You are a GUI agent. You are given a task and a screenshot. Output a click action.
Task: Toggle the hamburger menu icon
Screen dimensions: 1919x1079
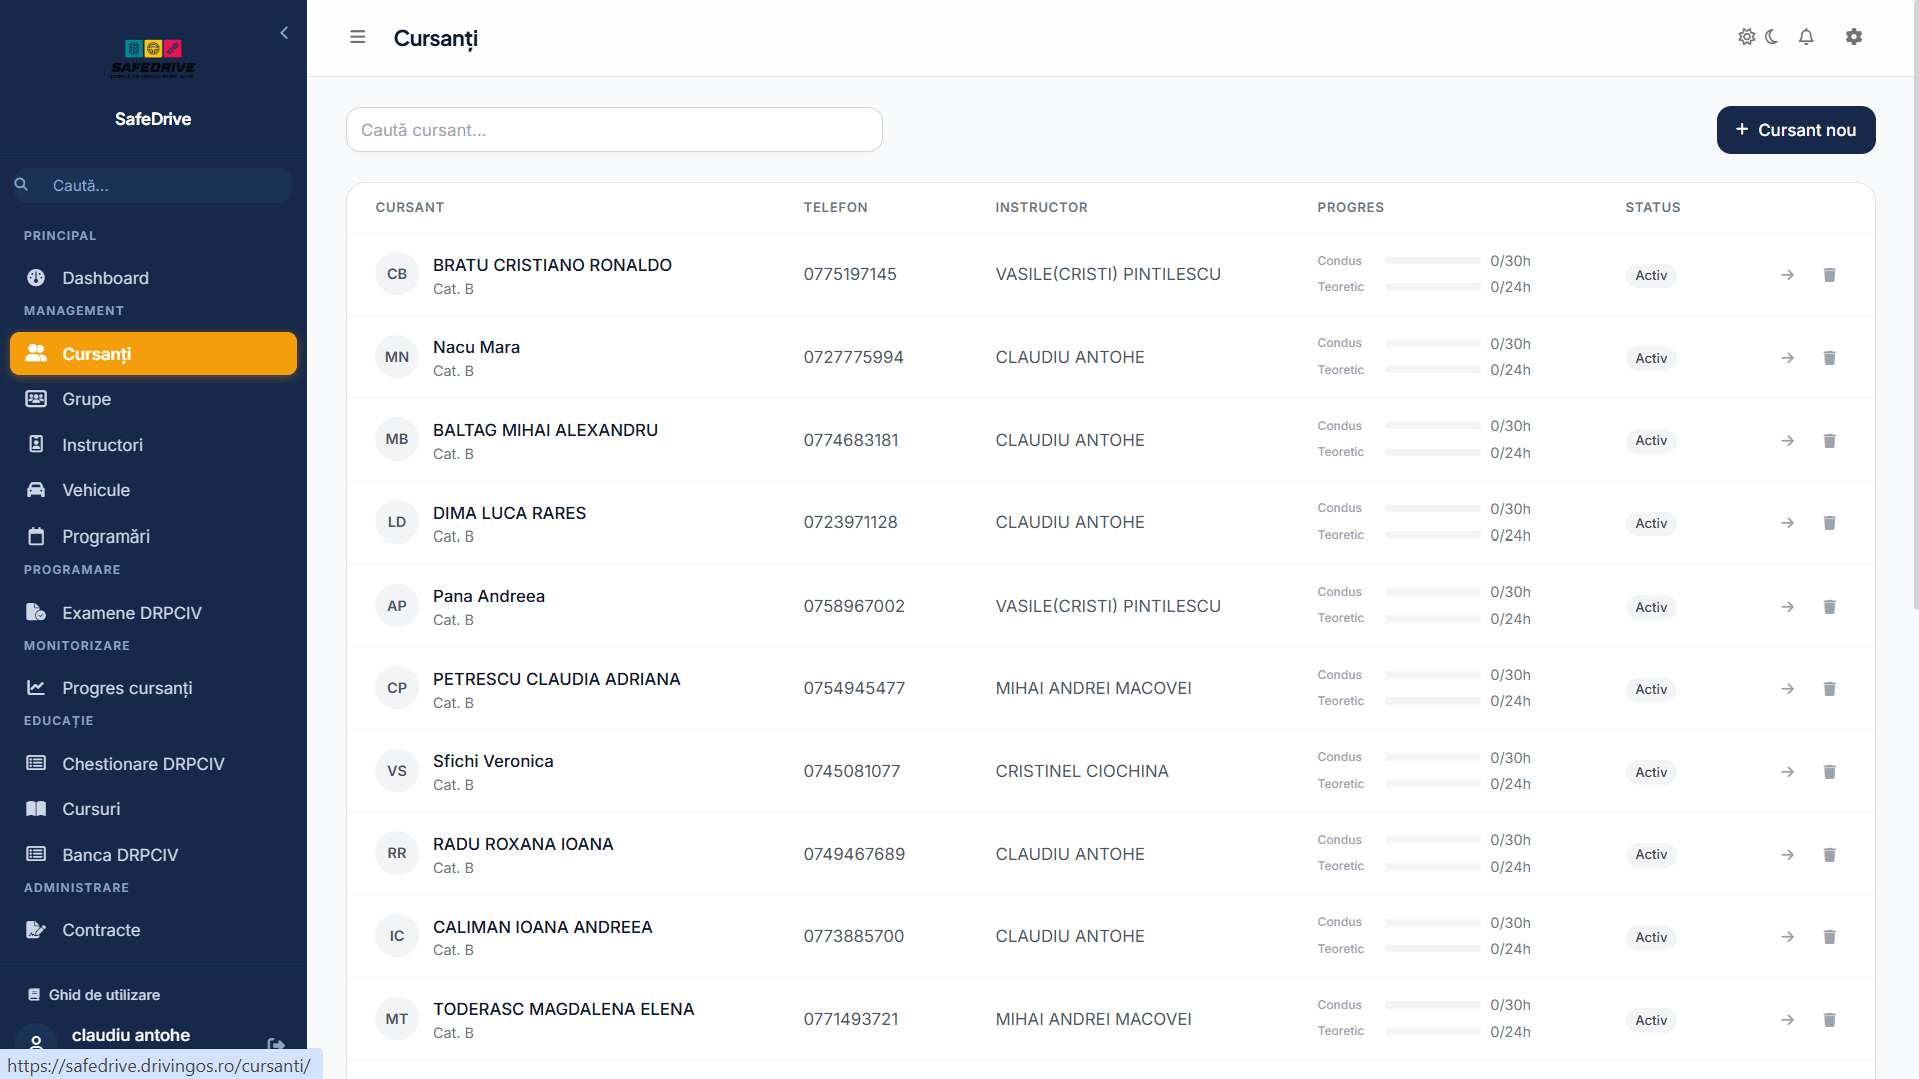[357, 37]
